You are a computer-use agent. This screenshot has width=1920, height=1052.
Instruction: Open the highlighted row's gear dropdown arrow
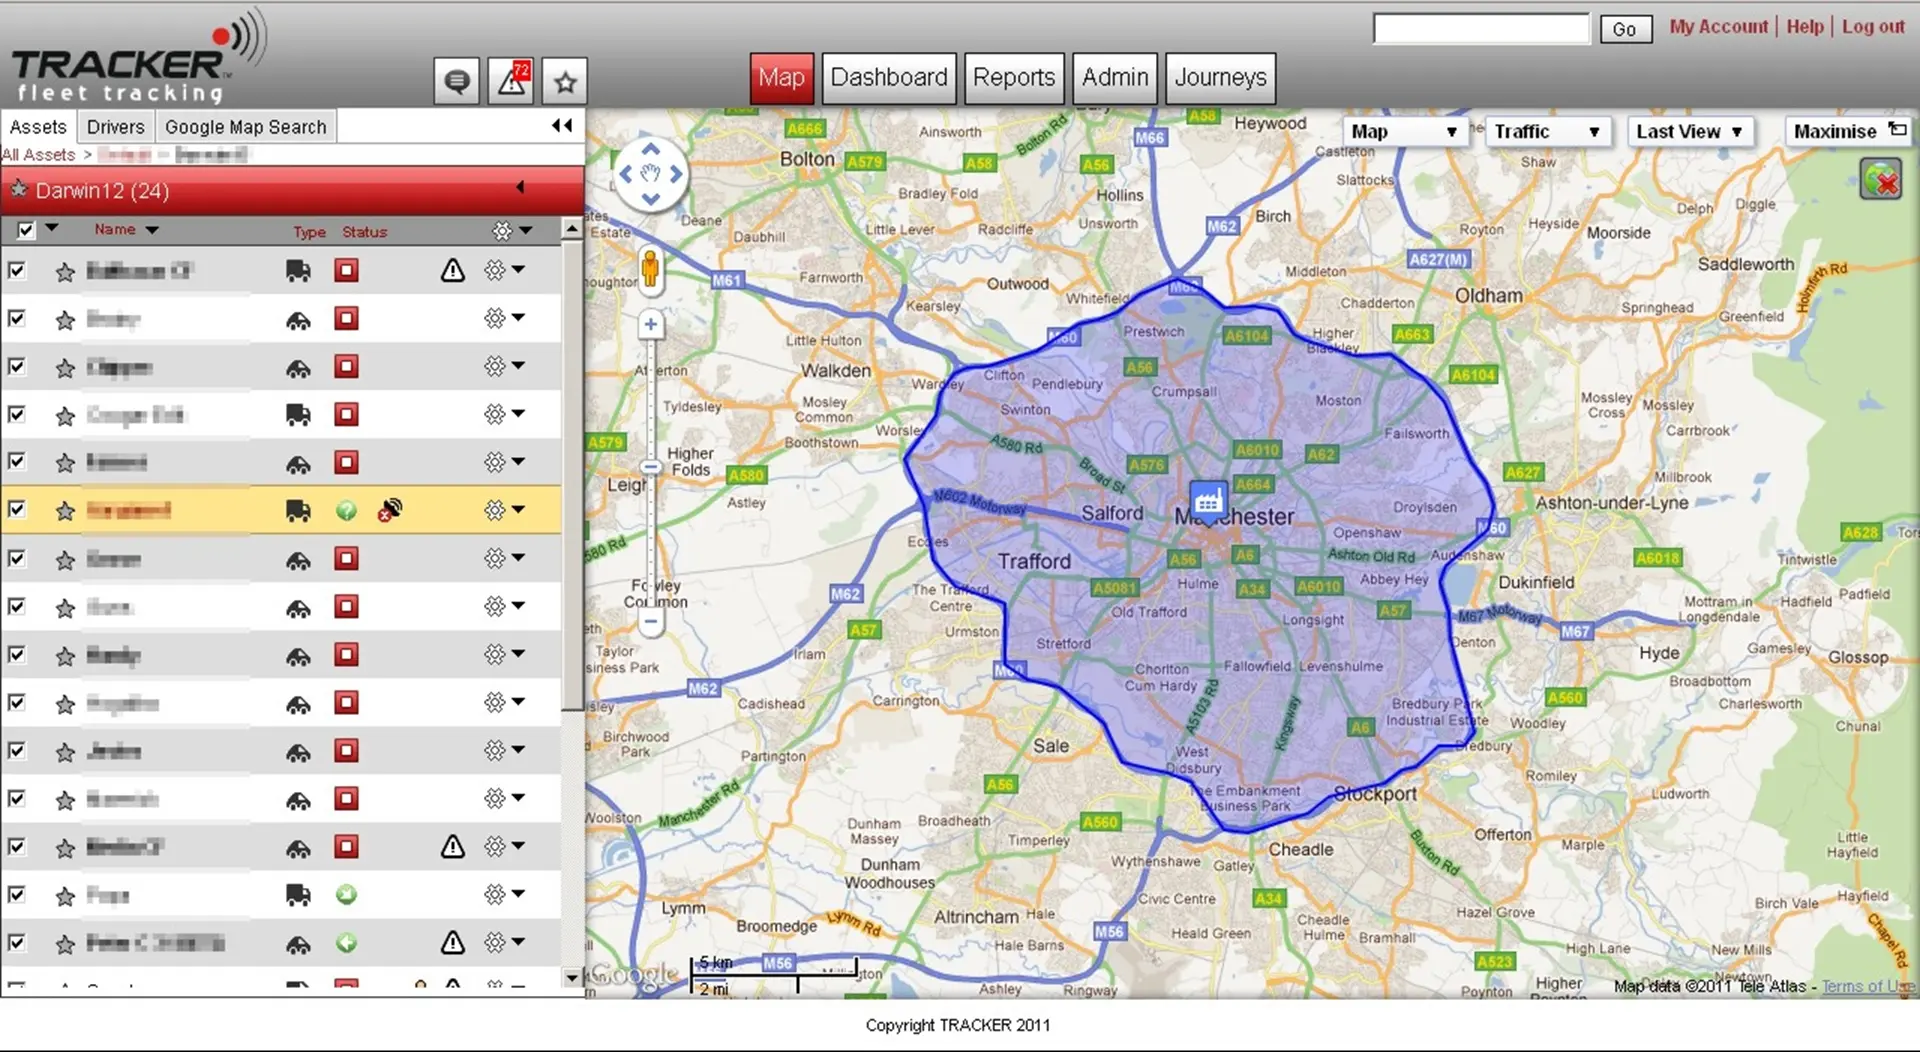tap(519, 509)
